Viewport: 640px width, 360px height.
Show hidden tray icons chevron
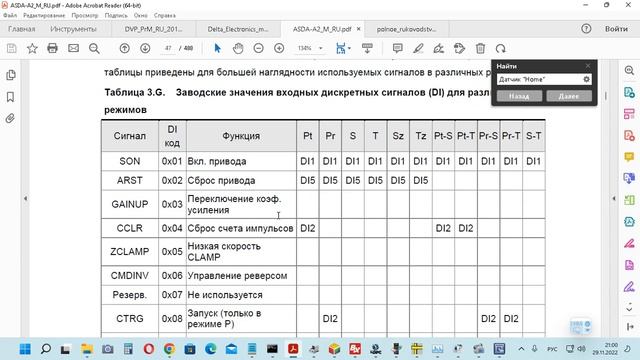pyautogui.click(x=521, y=349)
